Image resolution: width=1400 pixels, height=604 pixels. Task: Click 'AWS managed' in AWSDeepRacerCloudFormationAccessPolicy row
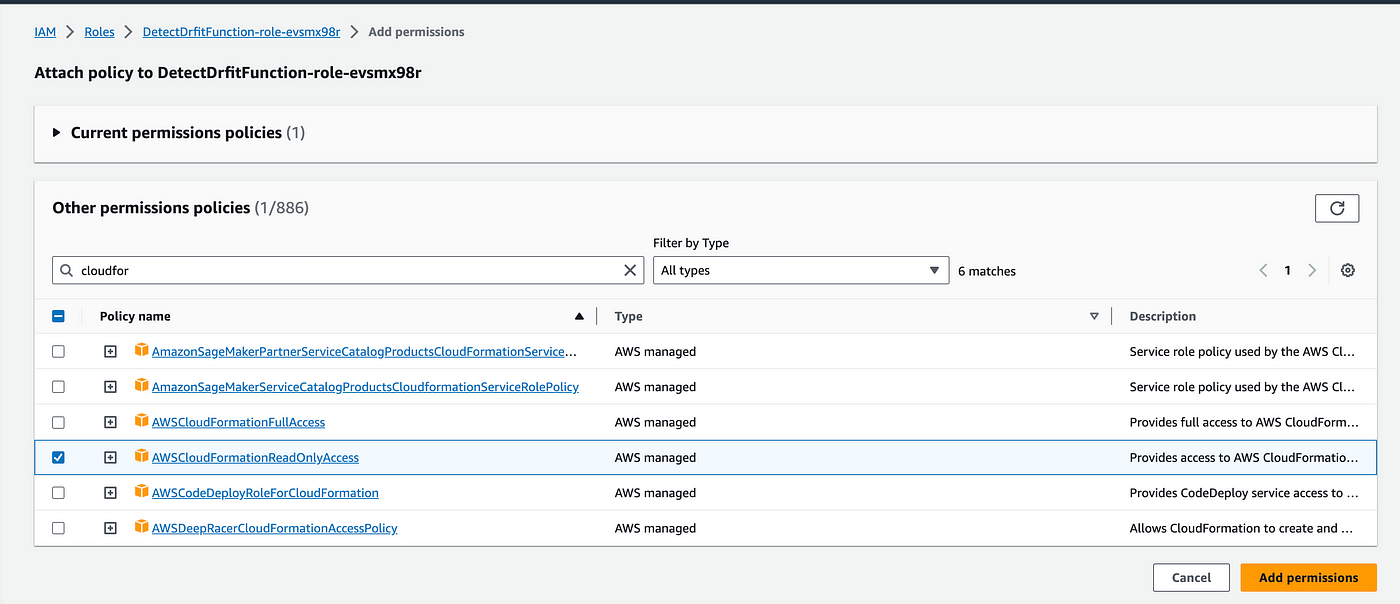click(655, 528)
